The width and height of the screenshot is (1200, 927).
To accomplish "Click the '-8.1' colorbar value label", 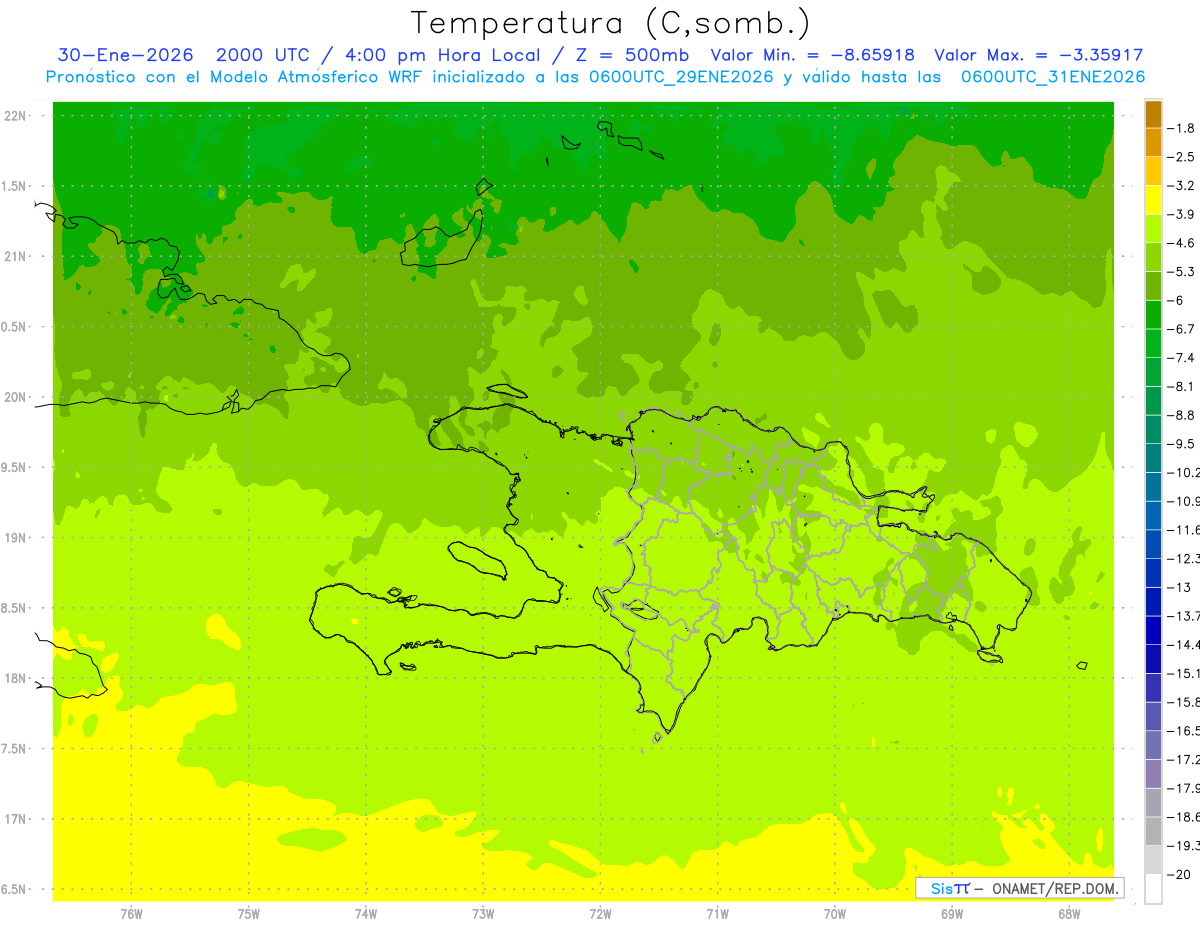I will (x=1181, y=387).
